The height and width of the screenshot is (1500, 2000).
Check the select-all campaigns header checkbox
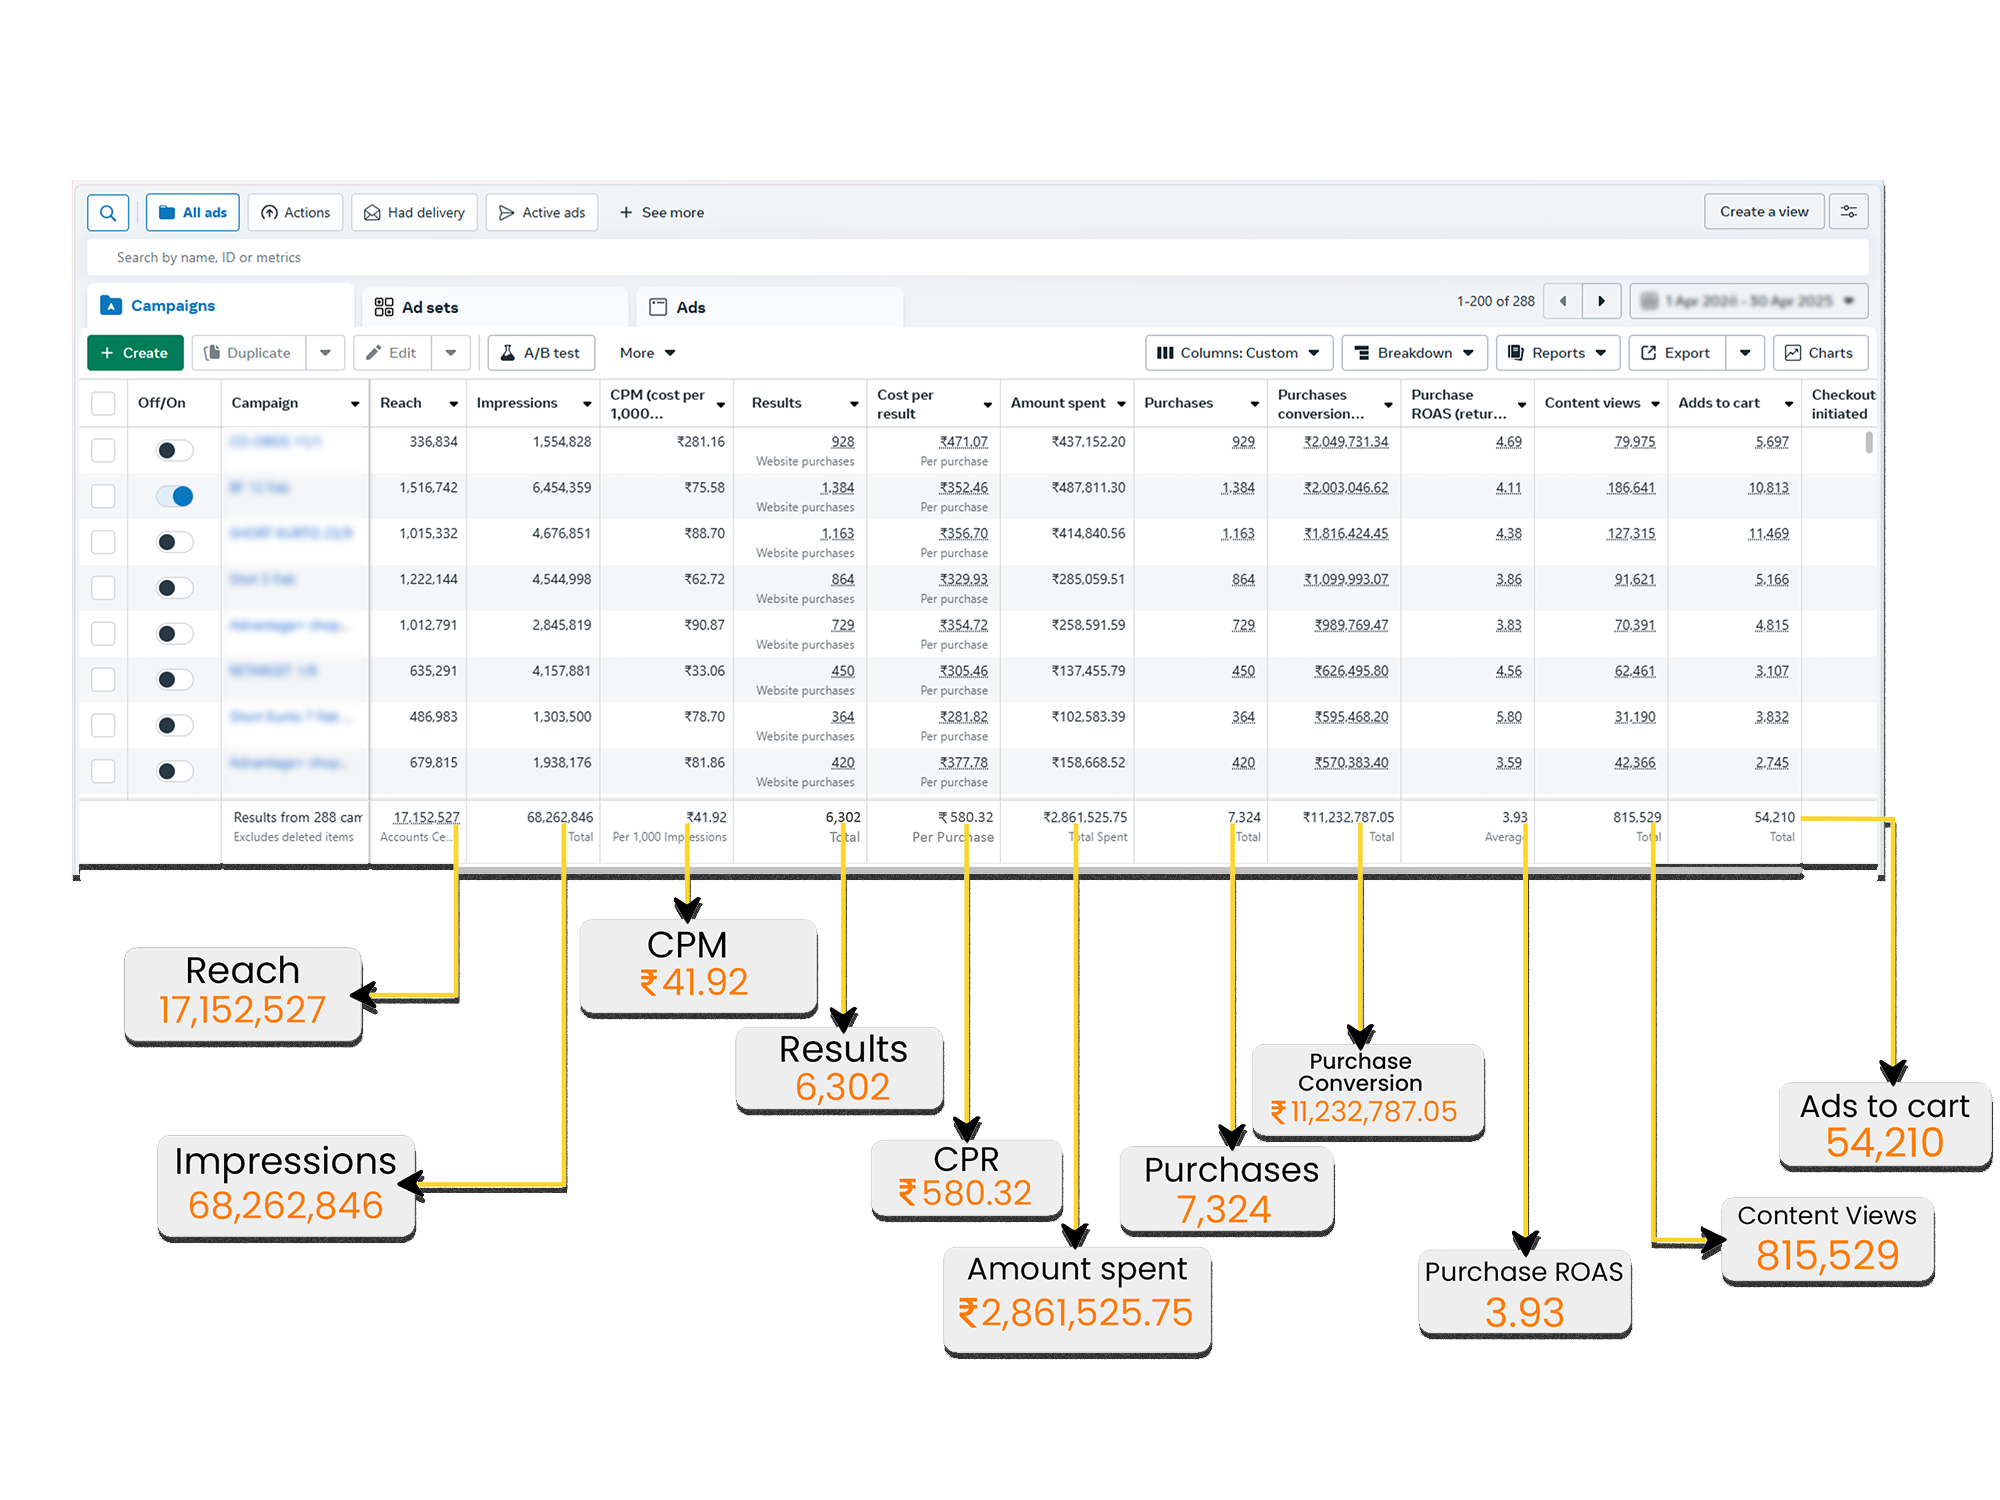[x=103, y=403]
